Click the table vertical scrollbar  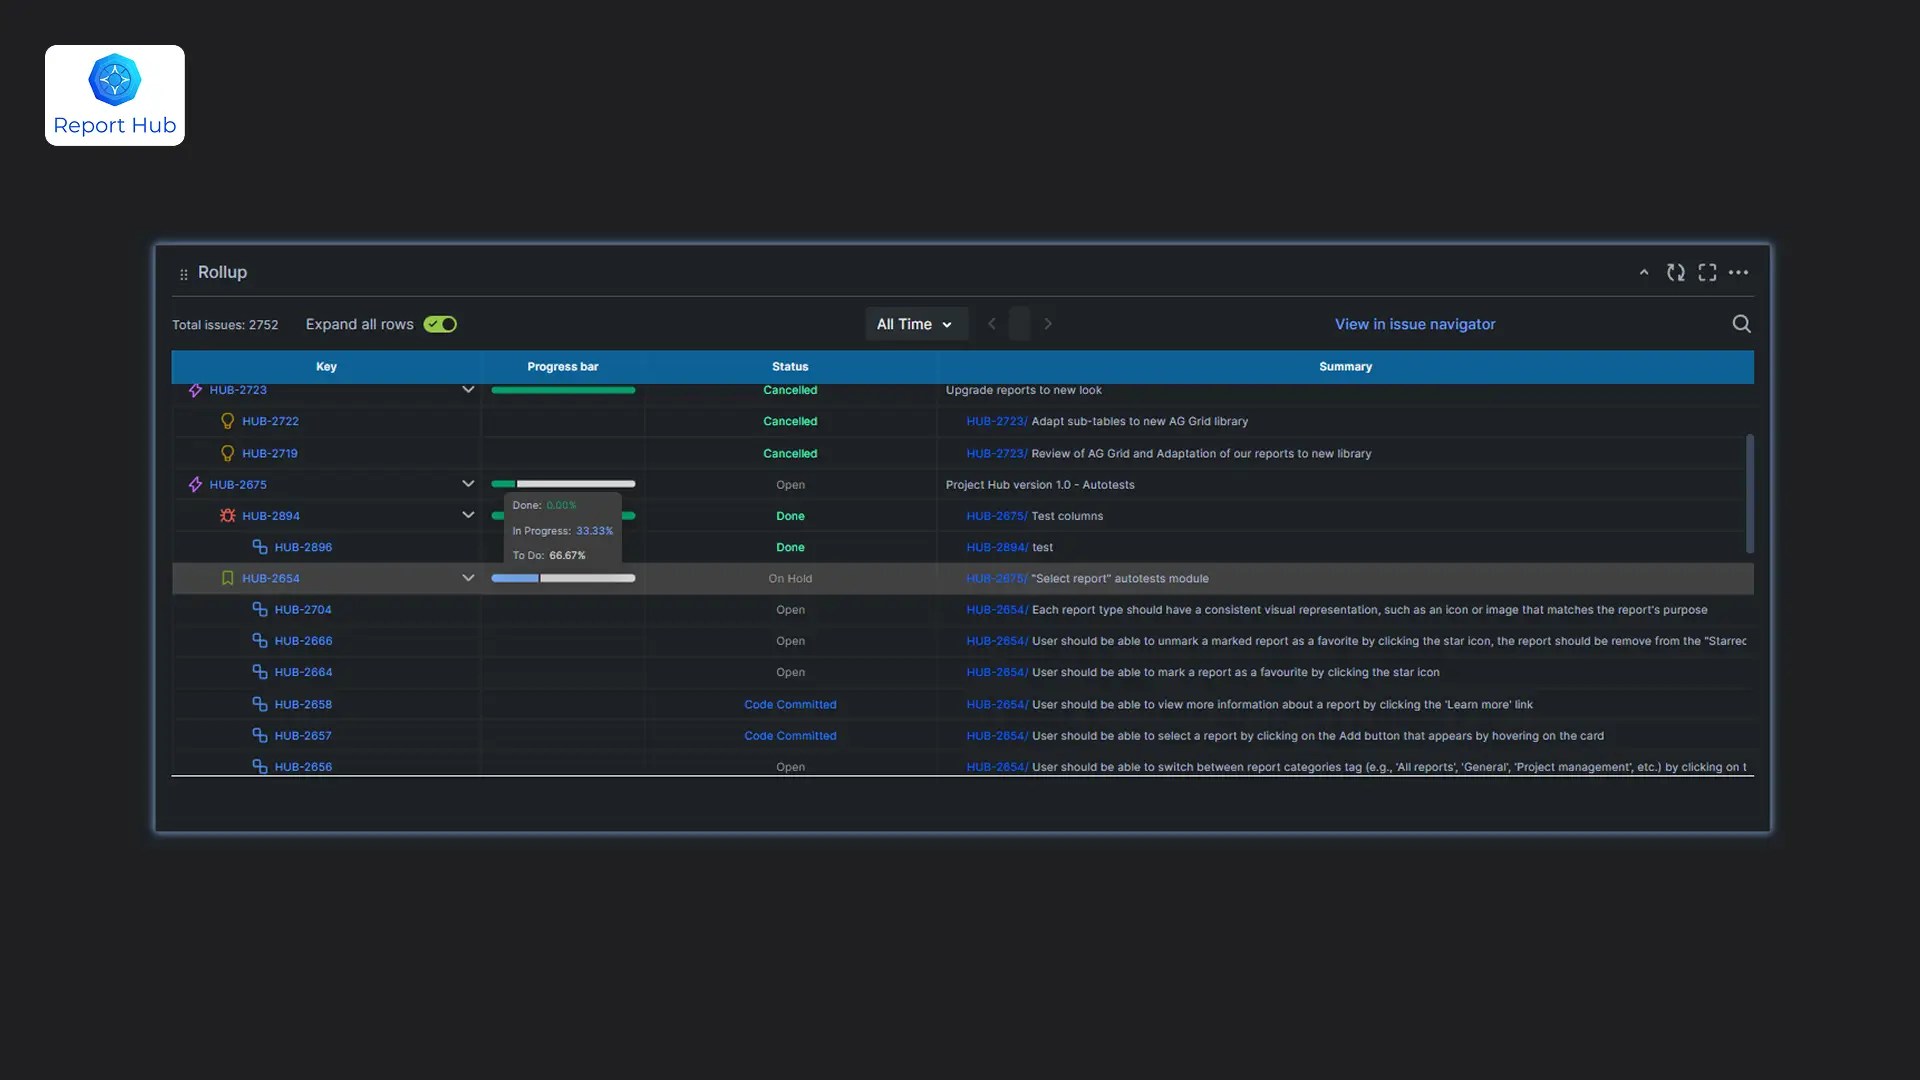coord(1749,493)
